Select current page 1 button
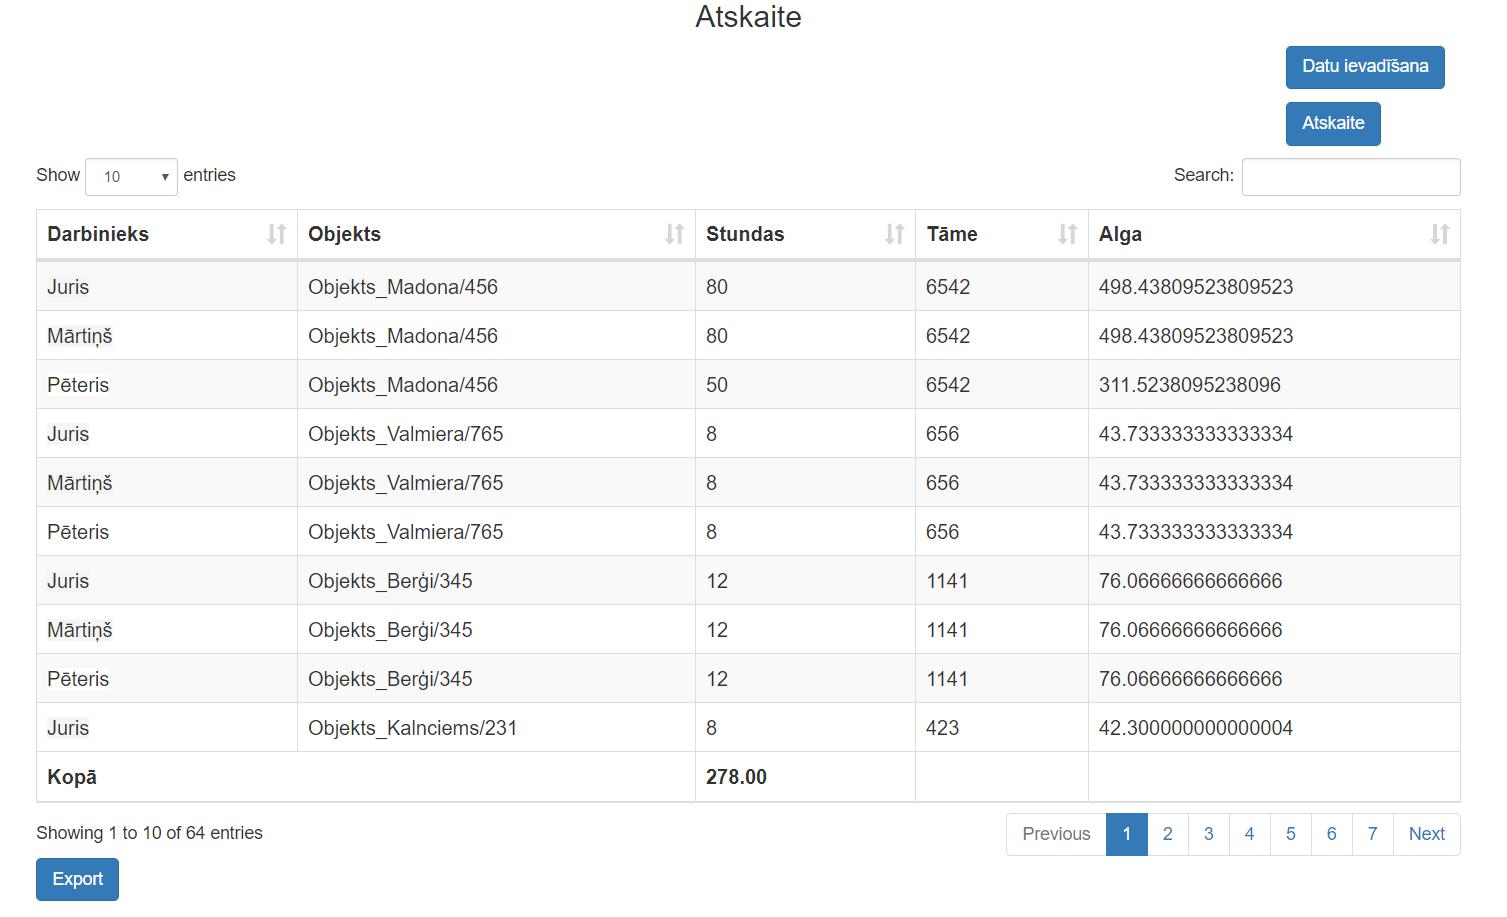Viewport: 1507px width, 917px height. [x=1126, y=834]
